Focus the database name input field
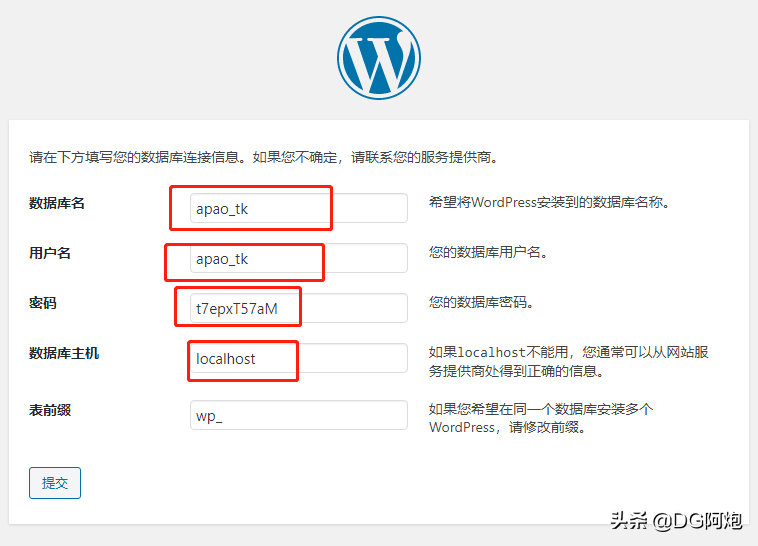The height and width of the screenshot is (546, 758). (299, 208)
